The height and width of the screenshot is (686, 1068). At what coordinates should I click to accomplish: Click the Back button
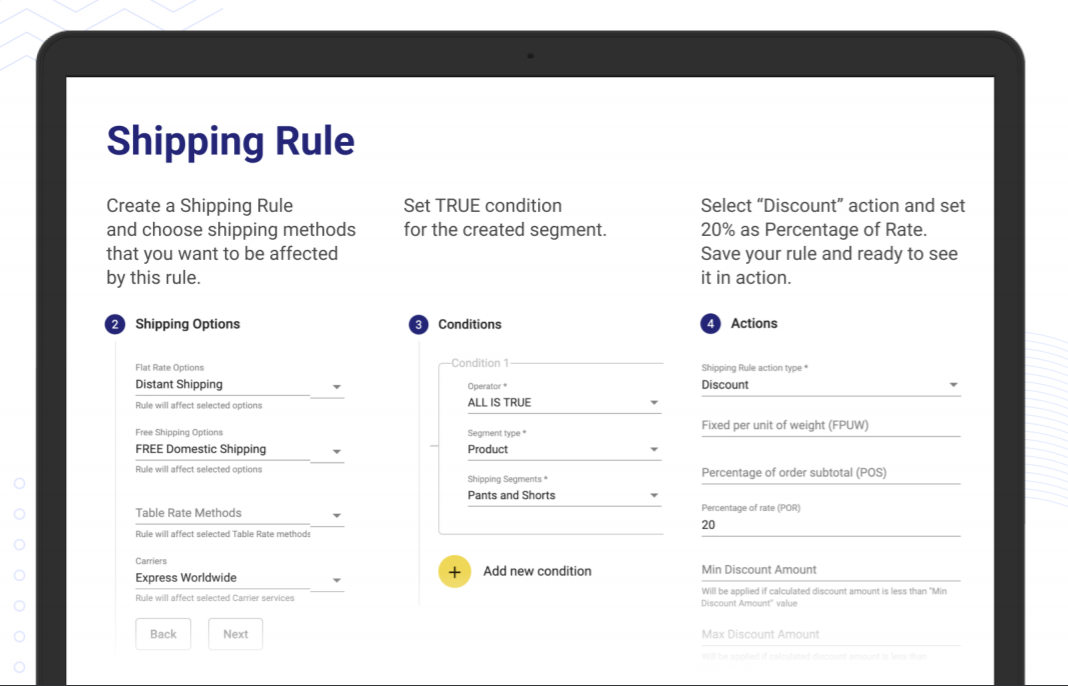[x=162, y=633]
